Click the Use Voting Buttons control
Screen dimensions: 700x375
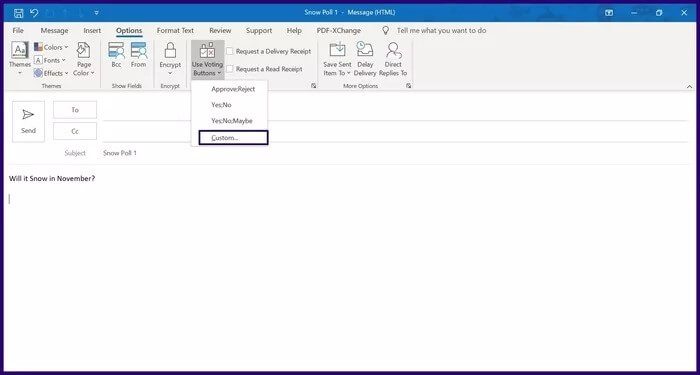(208, 59)
